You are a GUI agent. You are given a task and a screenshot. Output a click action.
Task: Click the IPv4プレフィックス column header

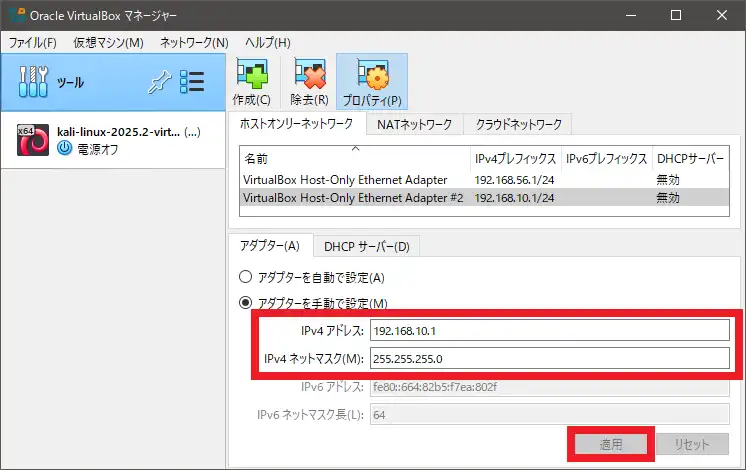tap(516, 158)
